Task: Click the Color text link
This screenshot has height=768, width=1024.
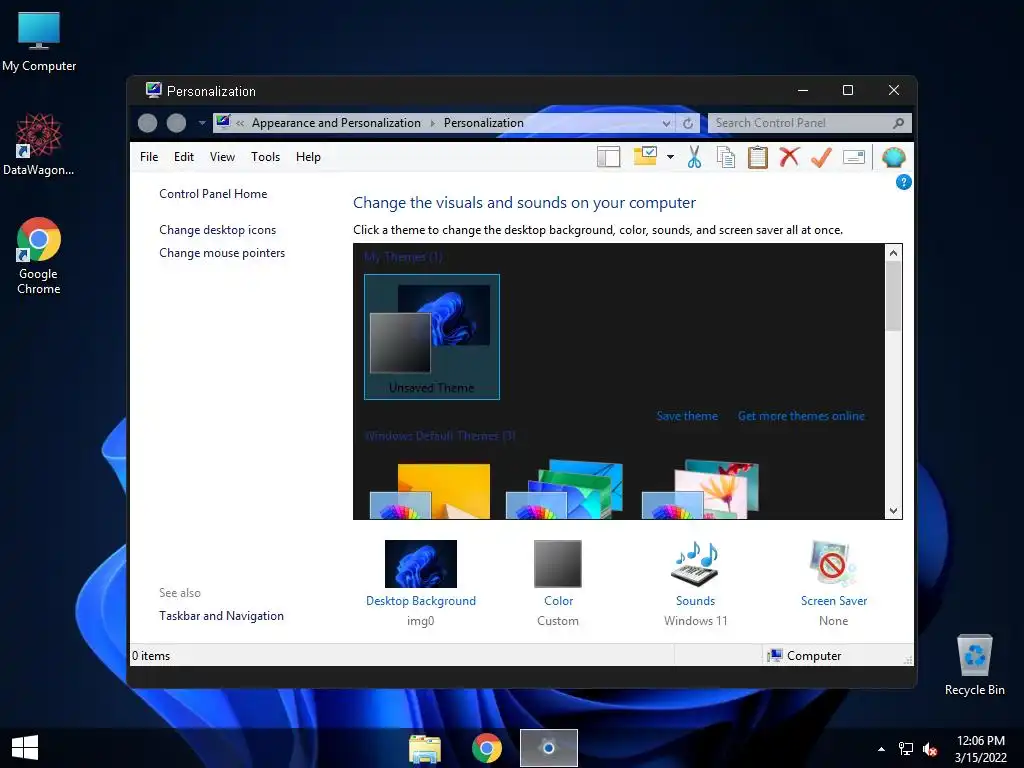Action: point(558,601)
